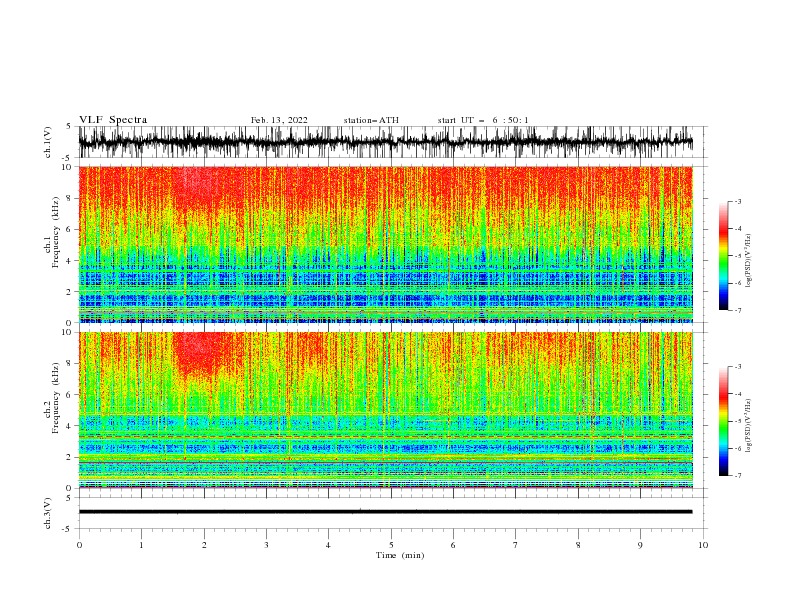The height and width of the screenshot is (612, 792).
Task: Click the "5" tick on ch.1(V) axis
Action: pyautogui.click(x=70, y=126)
